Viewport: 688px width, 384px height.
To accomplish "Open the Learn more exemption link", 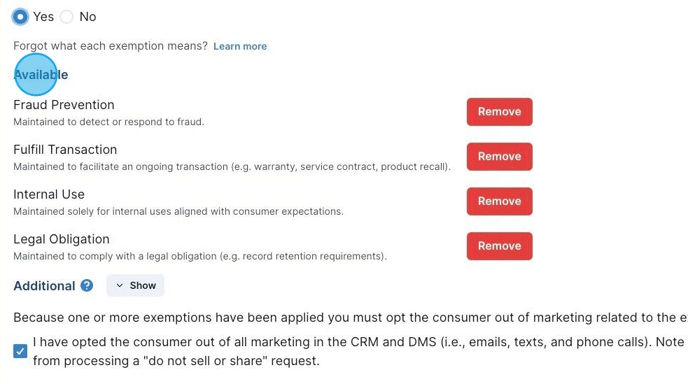I will (x=240, y=46).
